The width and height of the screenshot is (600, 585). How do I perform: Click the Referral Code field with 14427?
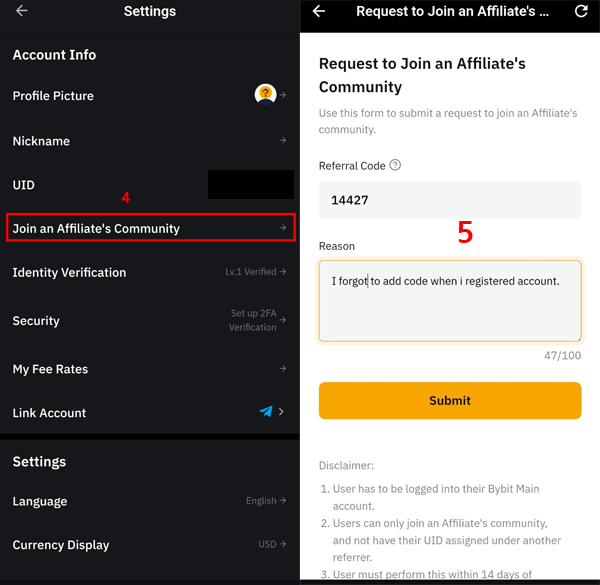coord(450,200)
